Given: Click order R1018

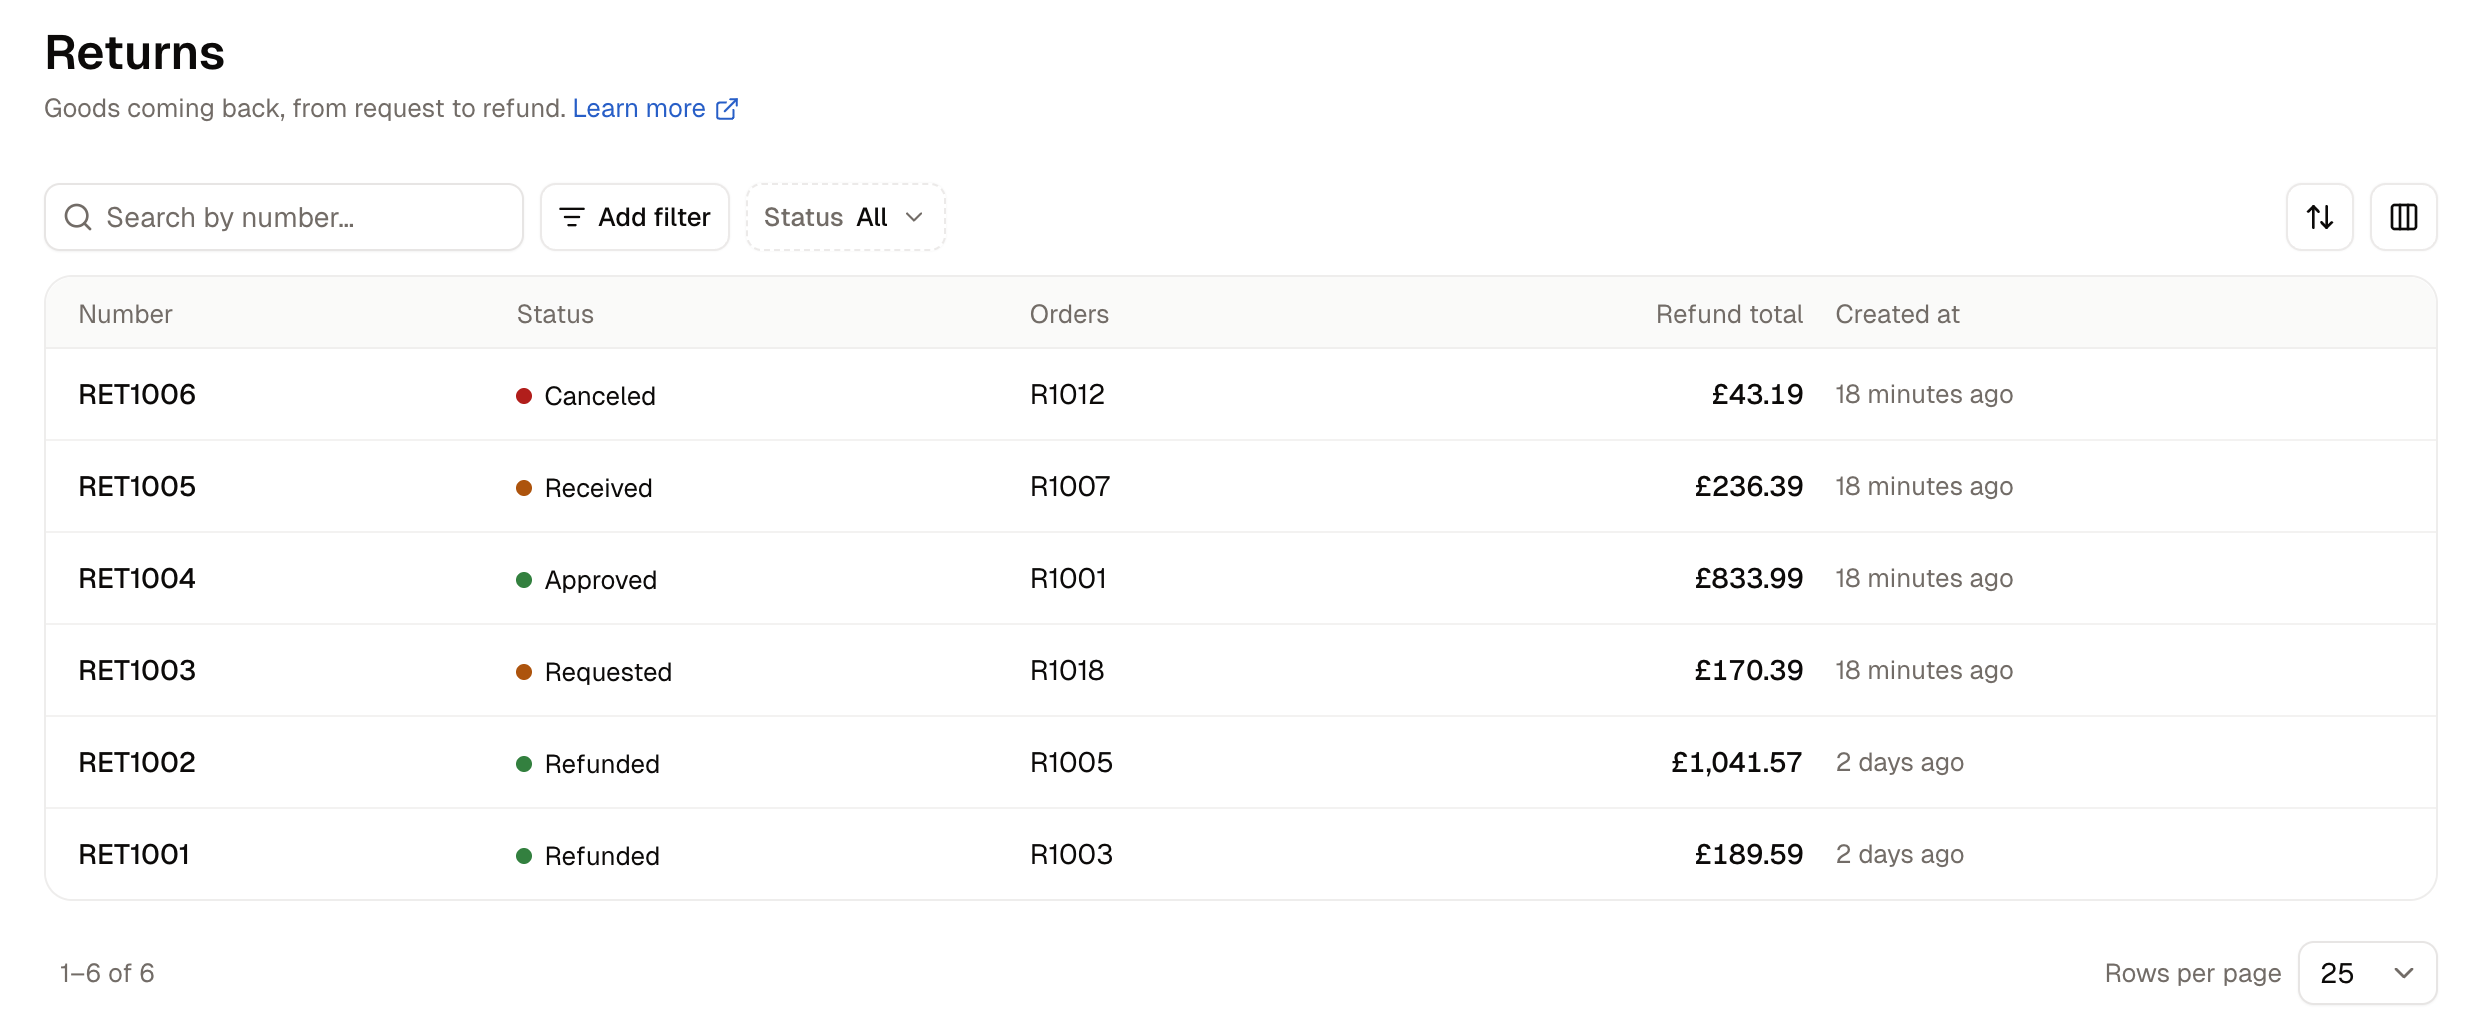Looking at the screenshot, I should coord(1067,670).
